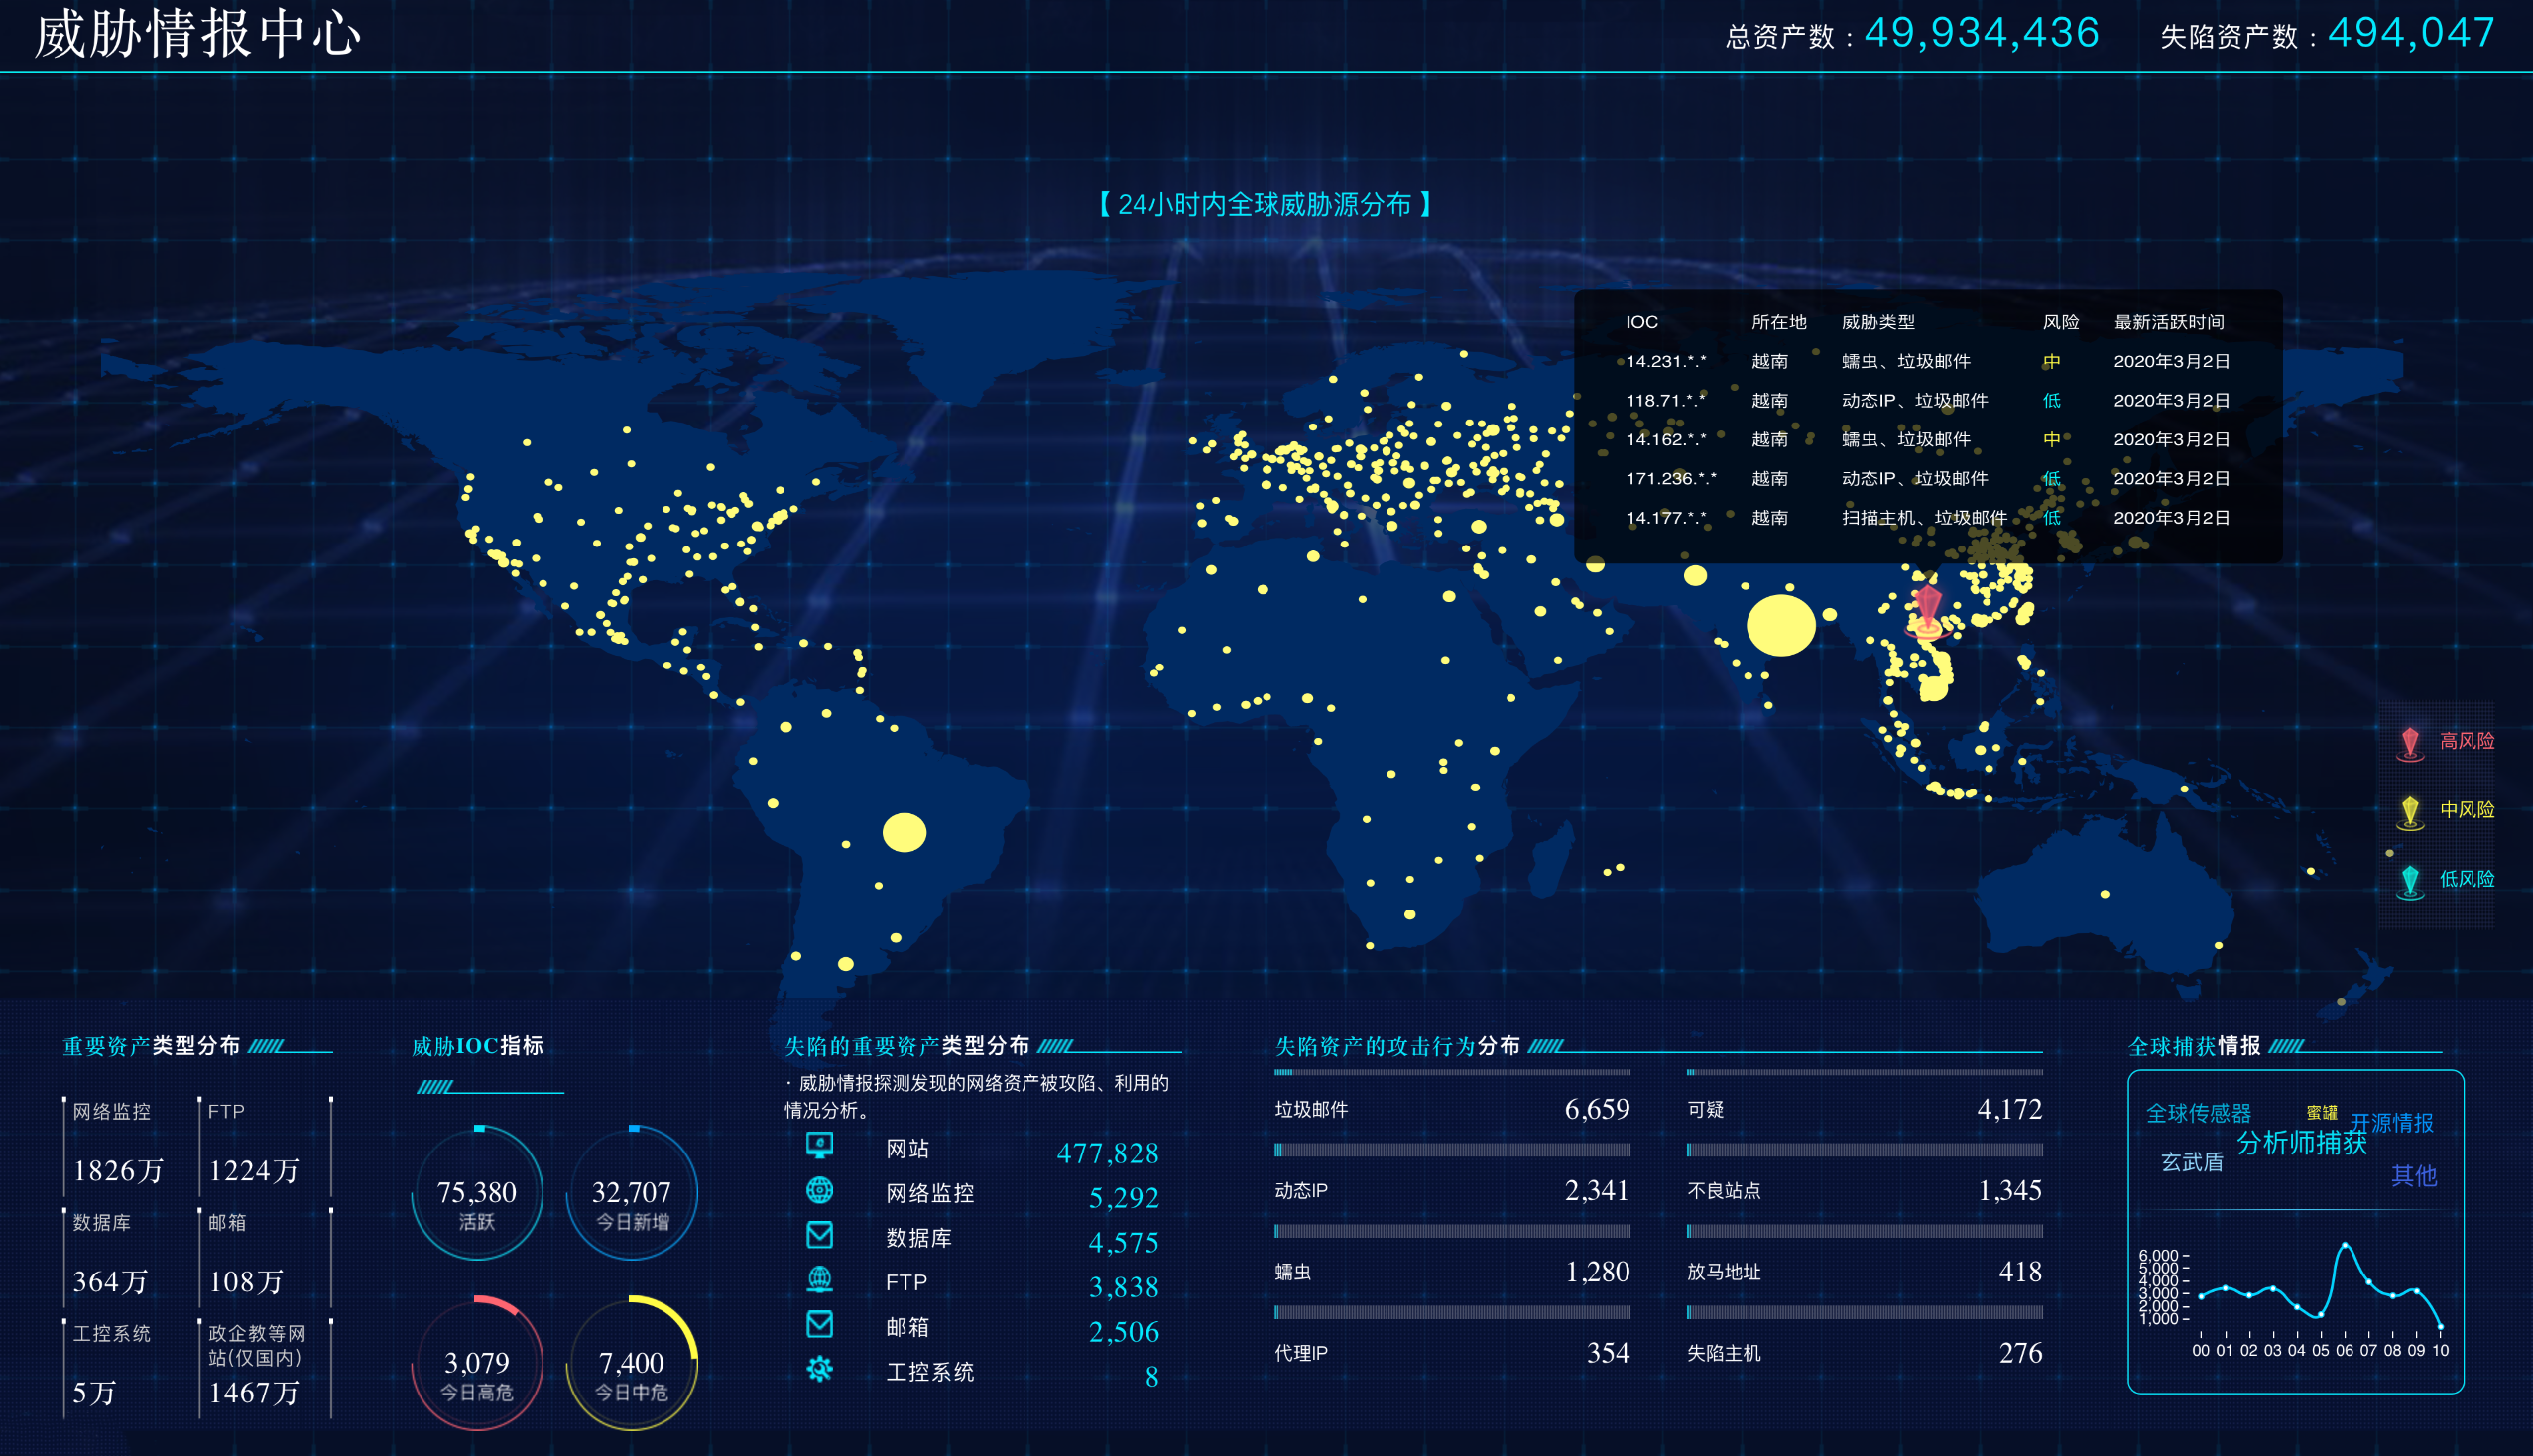Select the 全球传感器 tag

pyautogui.click(x=2198, y=1113)
